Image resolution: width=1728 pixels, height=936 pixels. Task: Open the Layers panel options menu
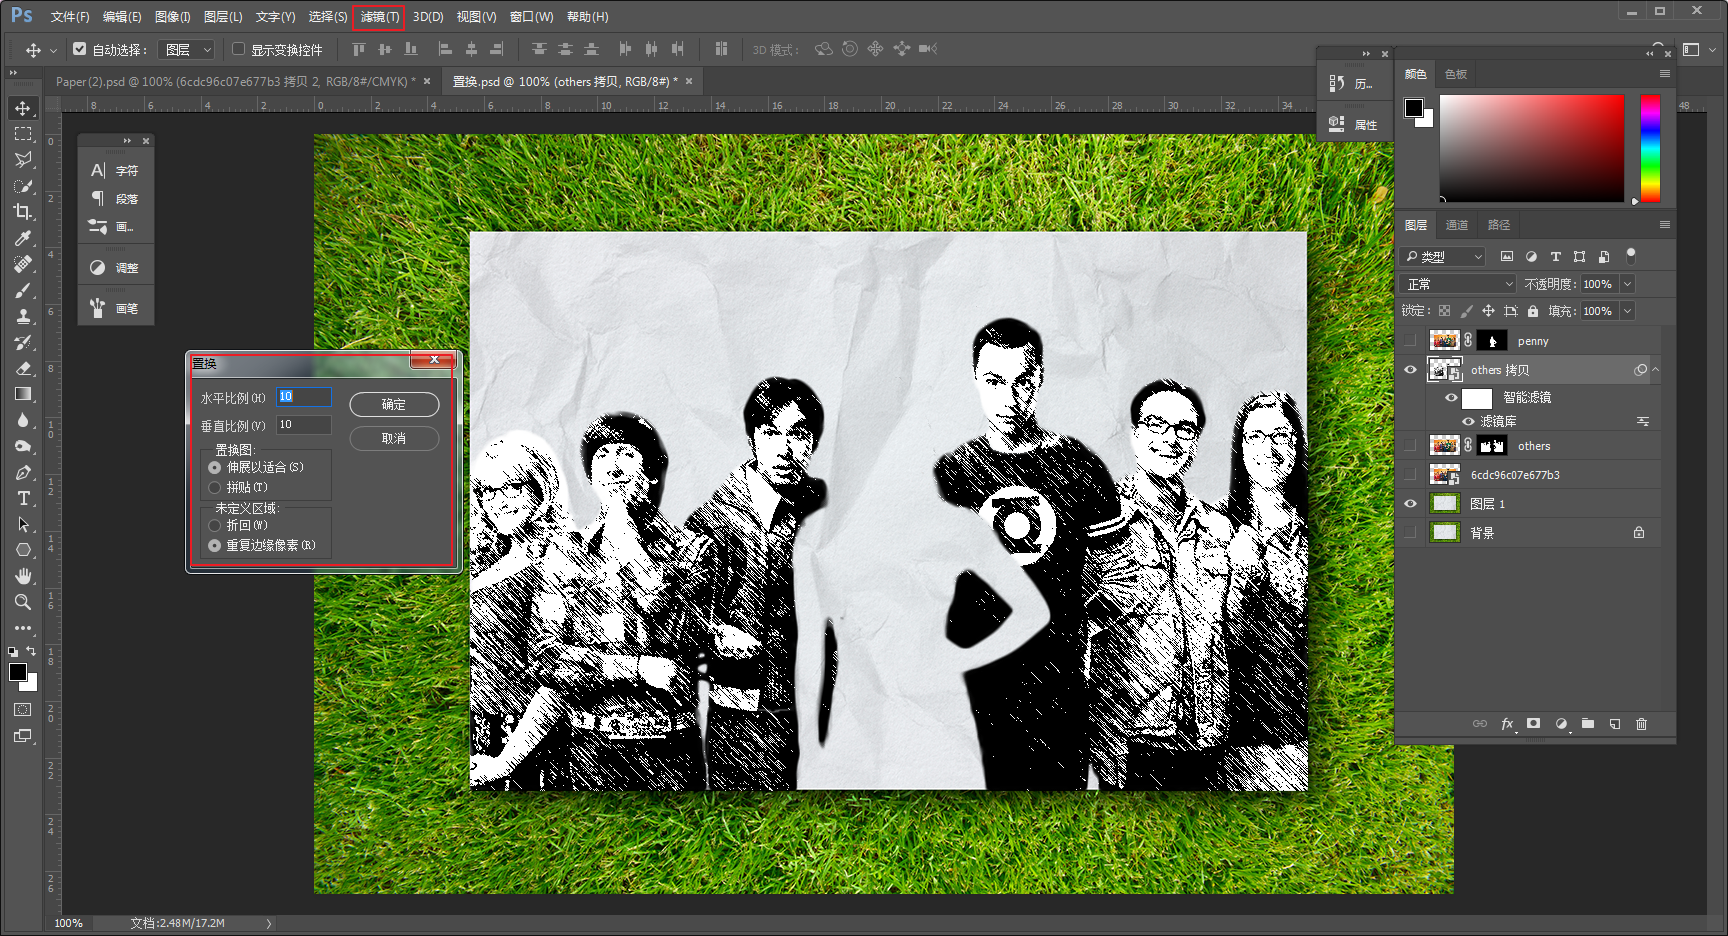[1665, 225]
